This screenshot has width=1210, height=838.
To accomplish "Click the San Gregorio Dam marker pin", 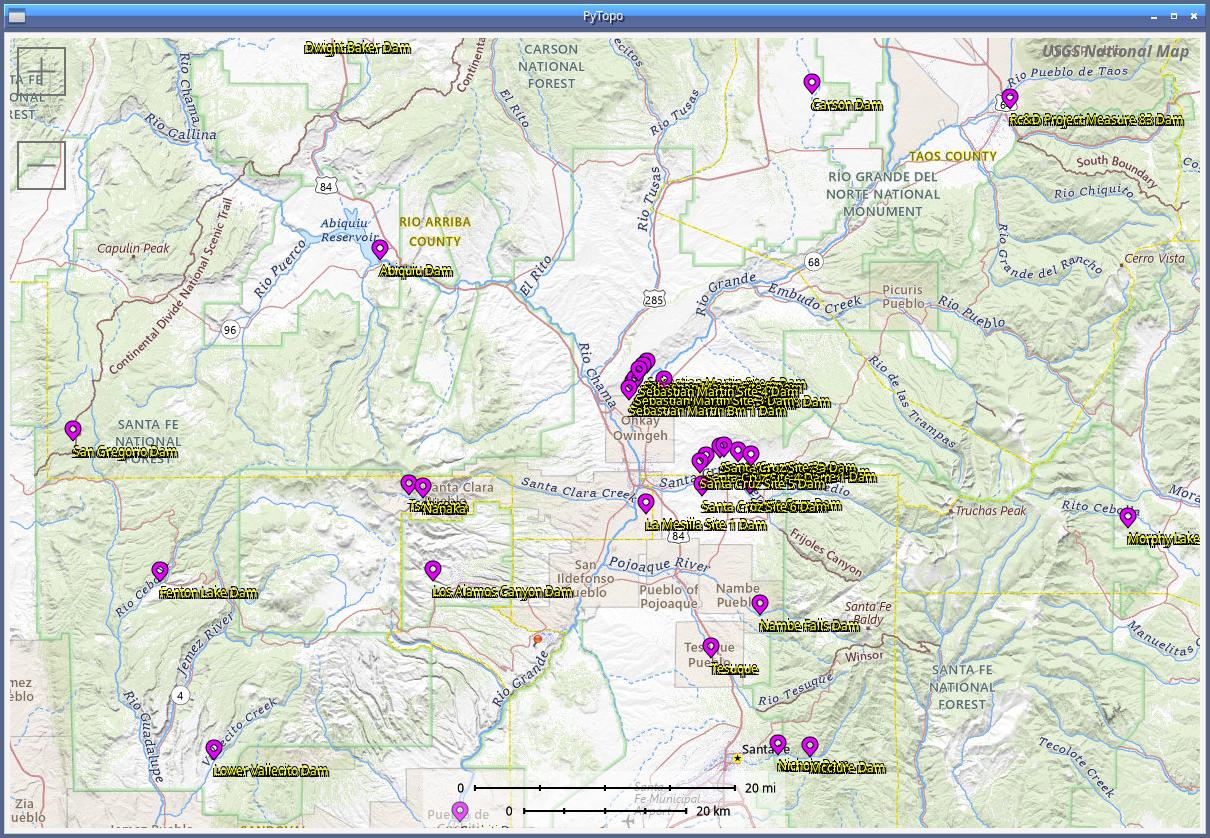I will pyautogui.click(x=73, y=430).
